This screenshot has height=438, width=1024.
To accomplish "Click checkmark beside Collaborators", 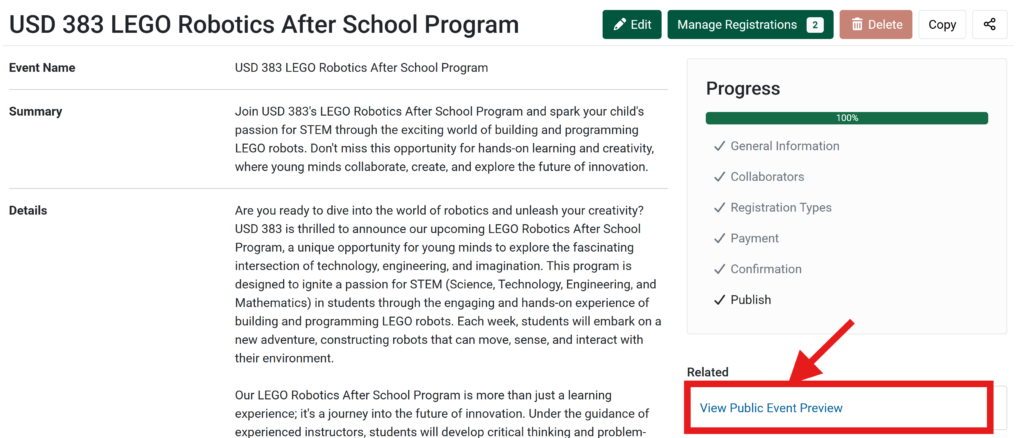I will 719,177.
